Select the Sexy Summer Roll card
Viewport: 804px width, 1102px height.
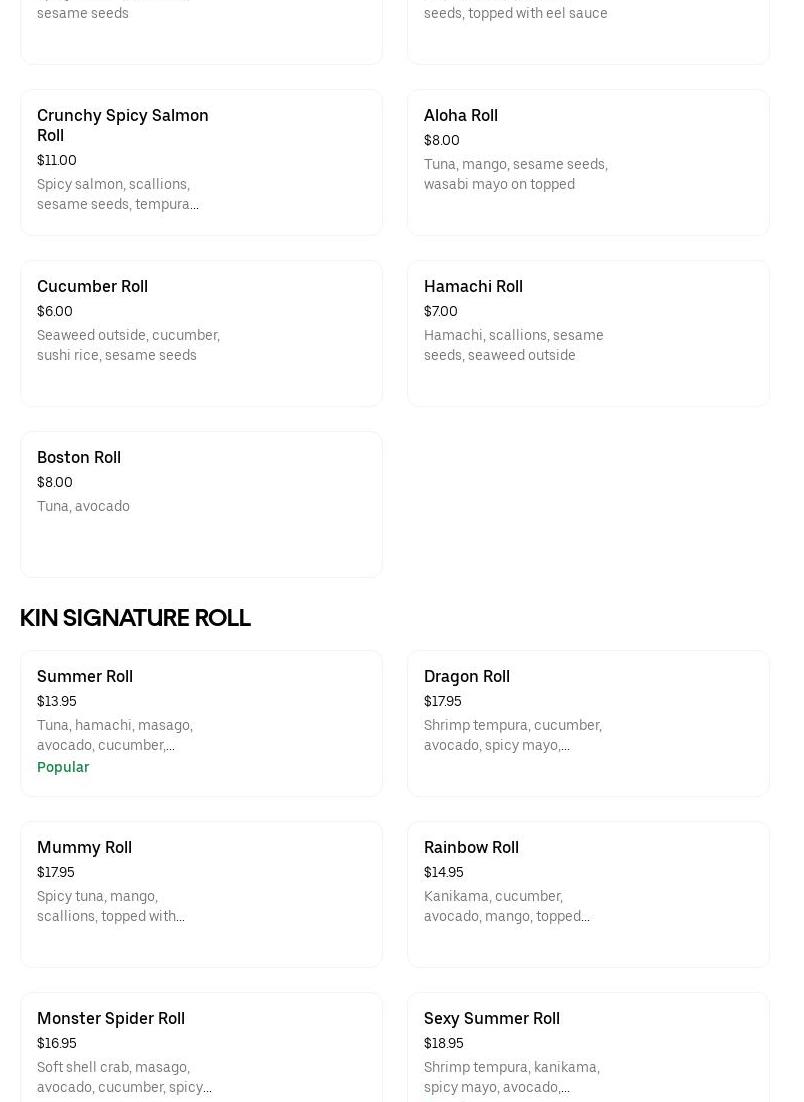[588, 1045]
